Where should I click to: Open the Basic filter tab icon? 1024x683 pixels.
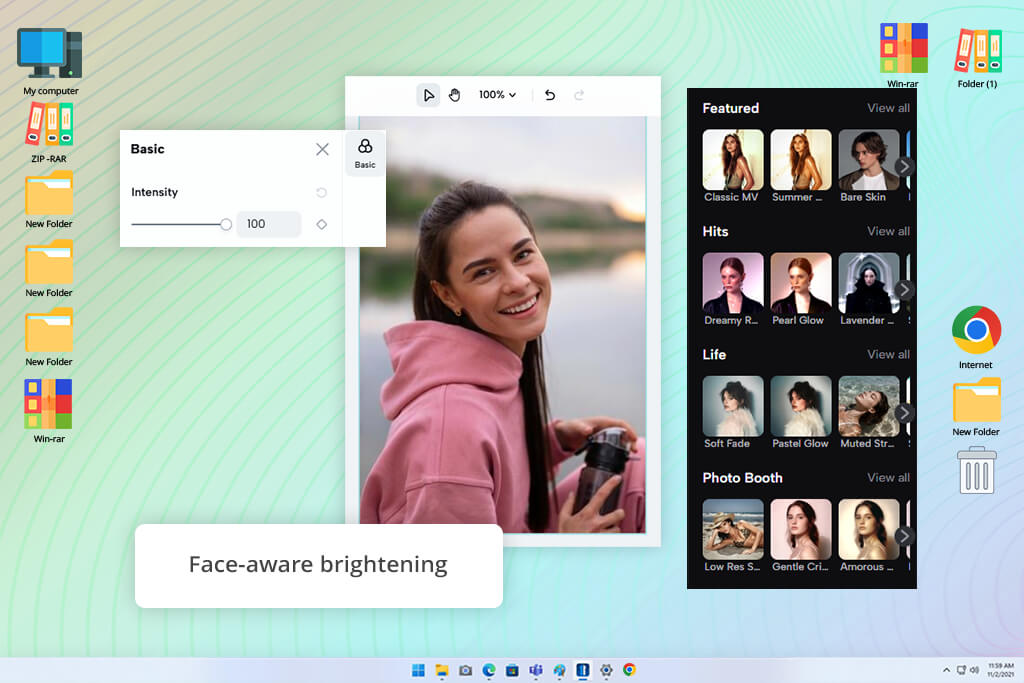click(x=365, y=153)
